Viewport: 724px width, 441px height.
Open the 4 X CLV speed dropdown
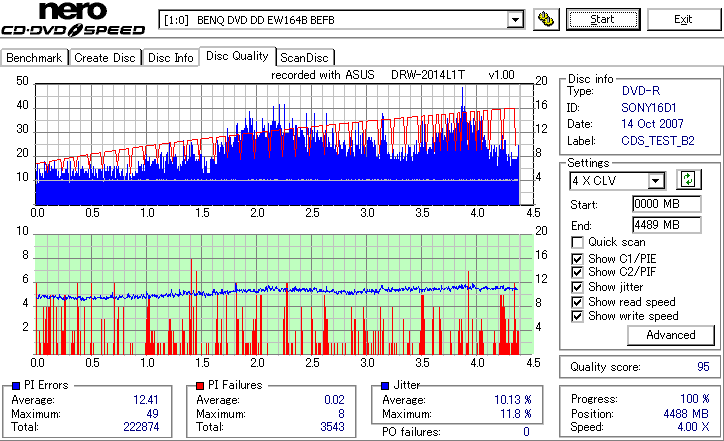[x=655, y=181]
